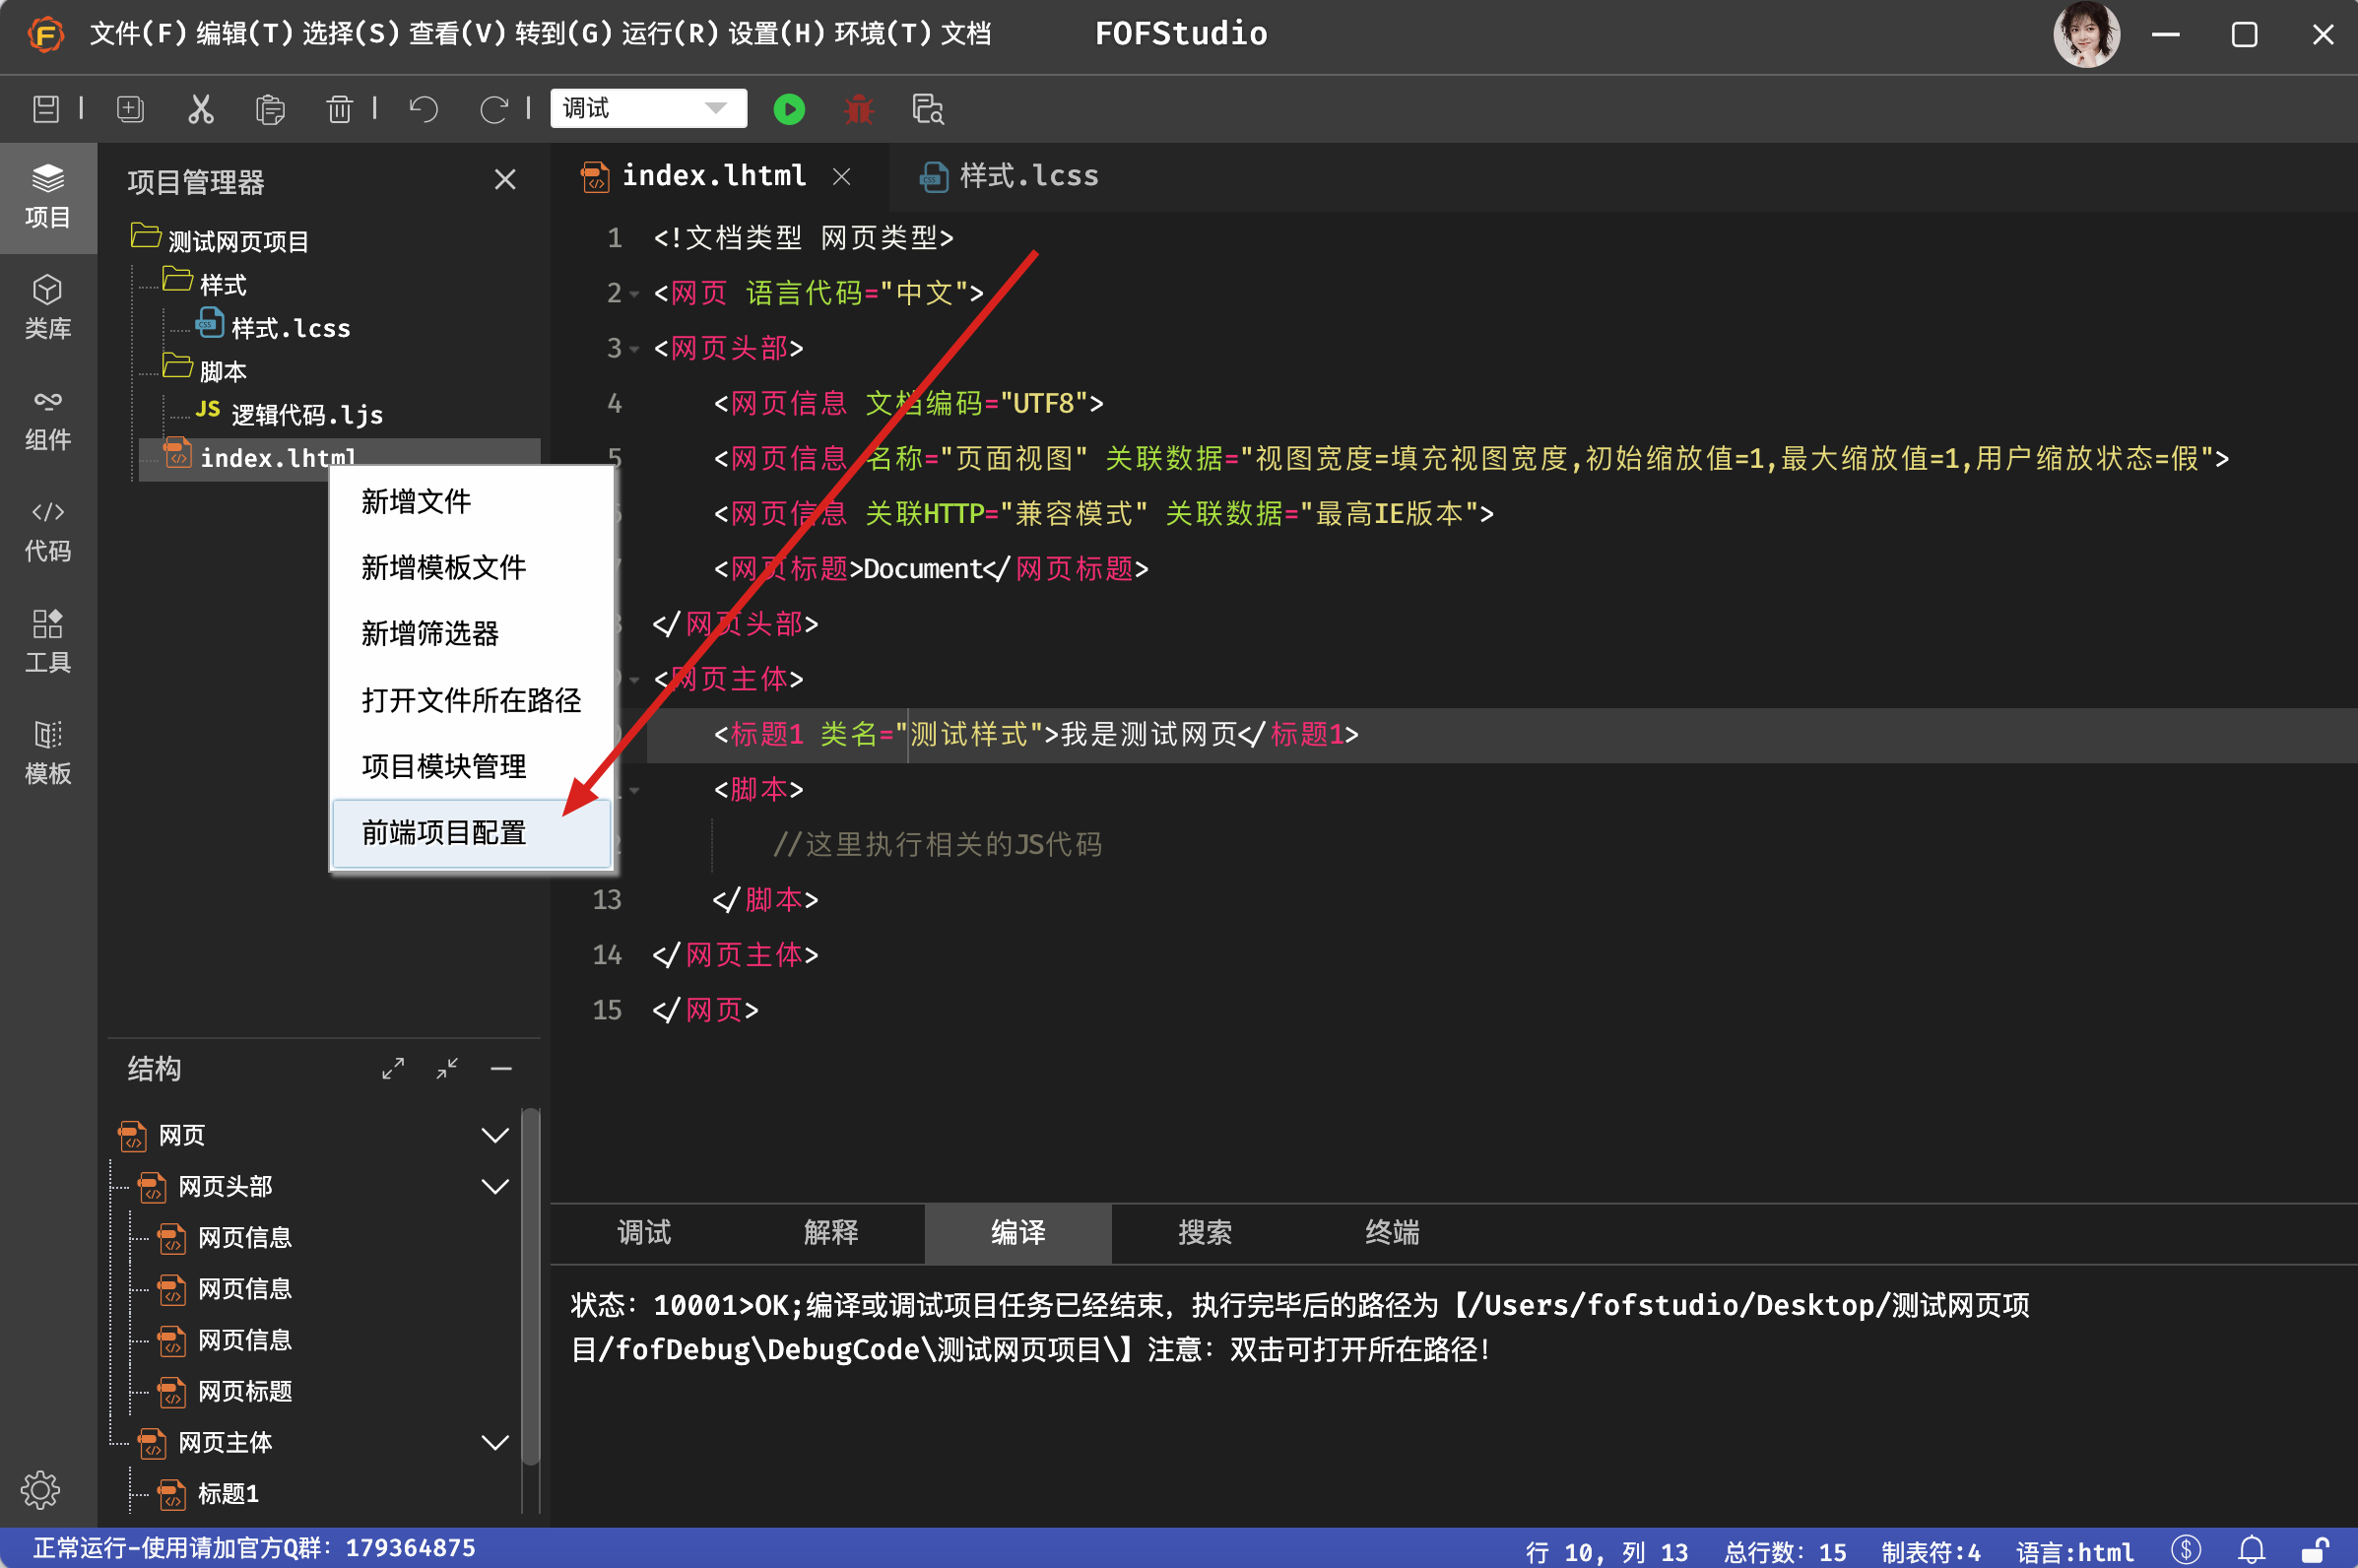2358x1568 pixels.
Task: Fold code at line 2 arrow
Action: 634,294
